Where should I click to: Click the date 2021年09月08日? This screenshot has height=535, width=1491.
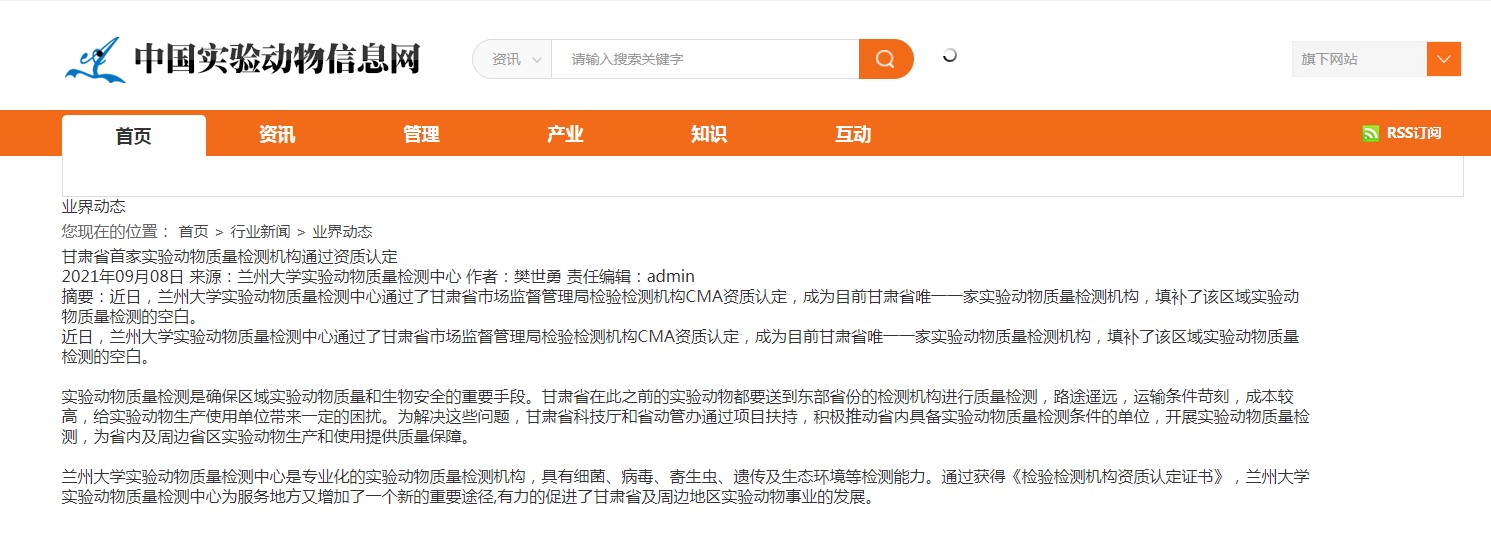123,276
